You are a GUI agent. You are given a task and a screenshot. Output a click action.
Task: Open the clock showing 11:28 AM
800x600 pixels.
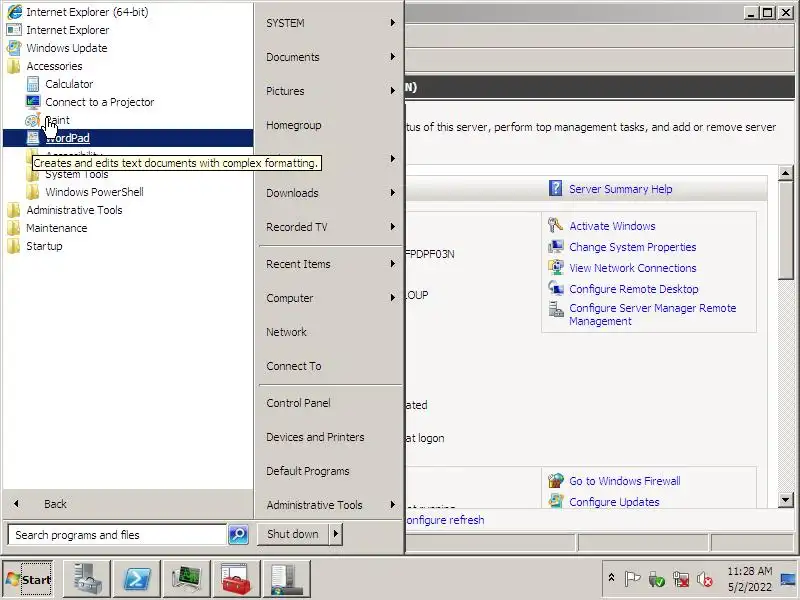tap(749, 579)
